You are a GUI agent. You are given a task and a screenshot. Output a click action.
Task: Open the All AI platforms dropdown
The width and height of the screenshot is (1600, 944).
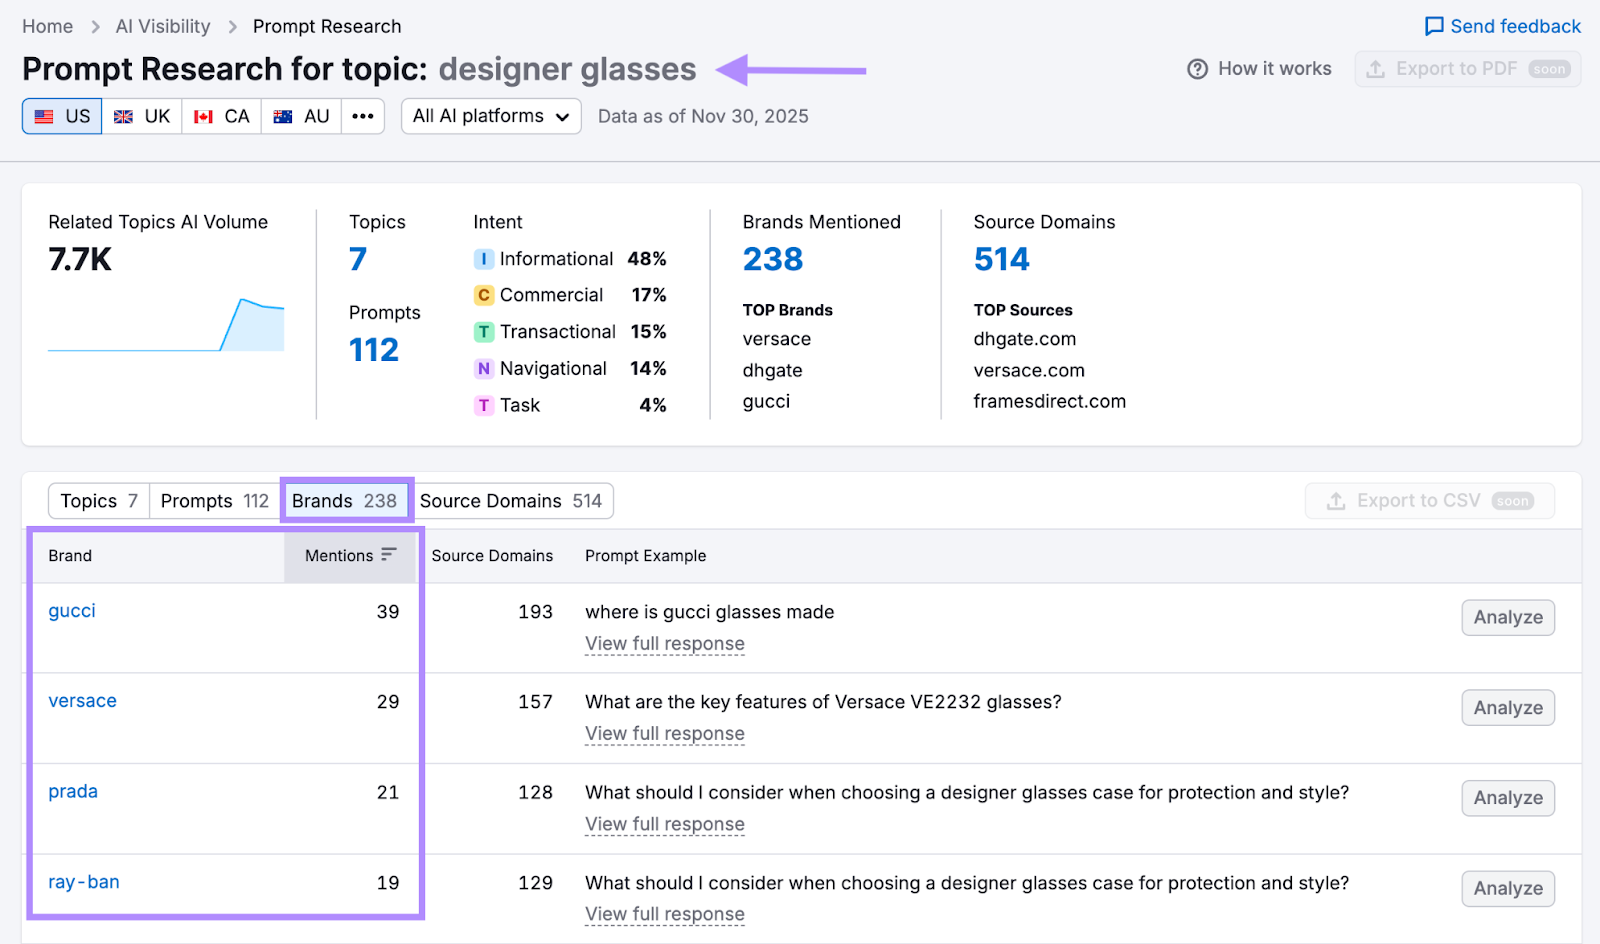coord(490,116)
